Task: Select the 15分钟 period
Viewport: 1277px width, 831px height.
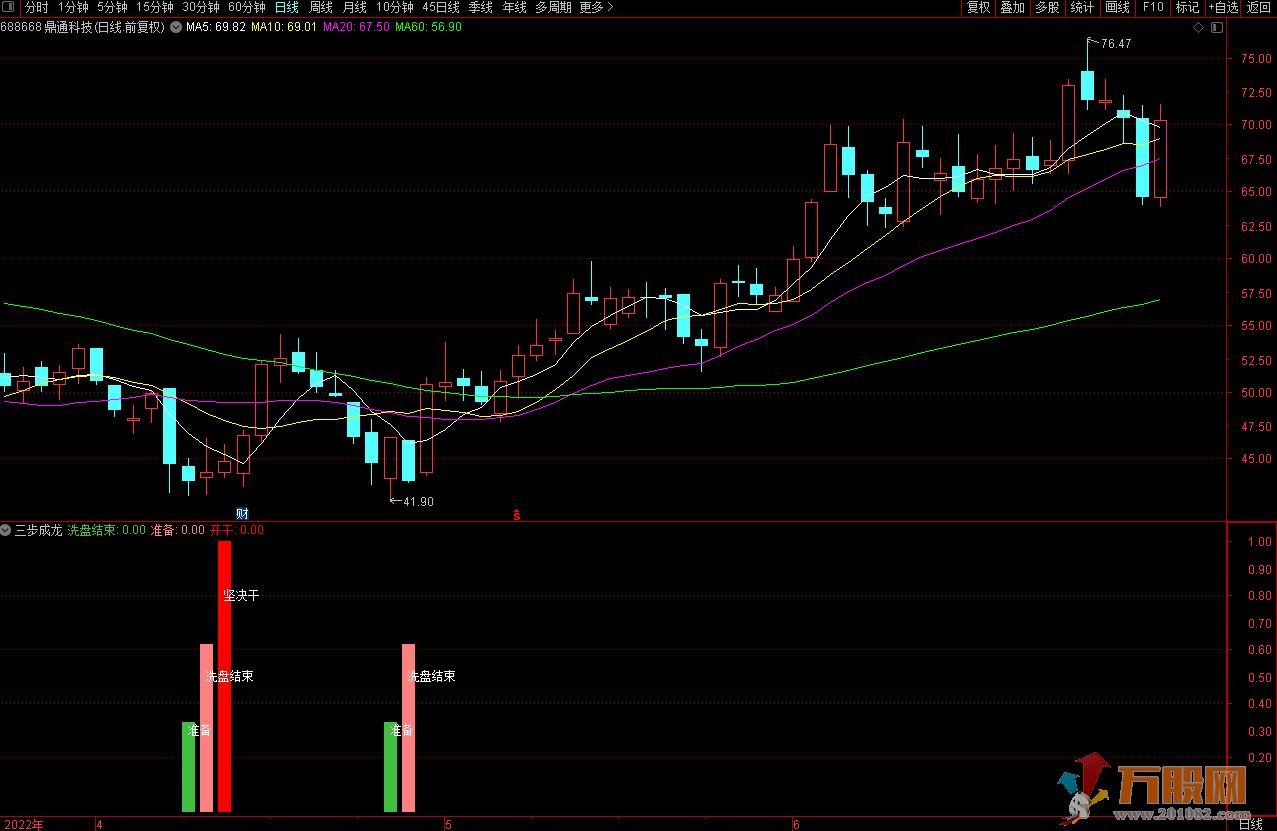Action: click(155, 7)
